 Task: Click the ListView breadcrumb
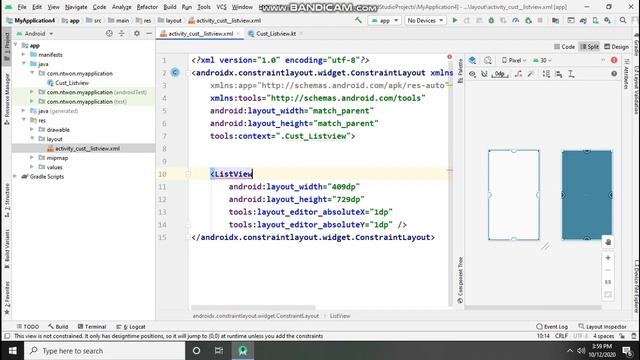click(x=340, y=316)
